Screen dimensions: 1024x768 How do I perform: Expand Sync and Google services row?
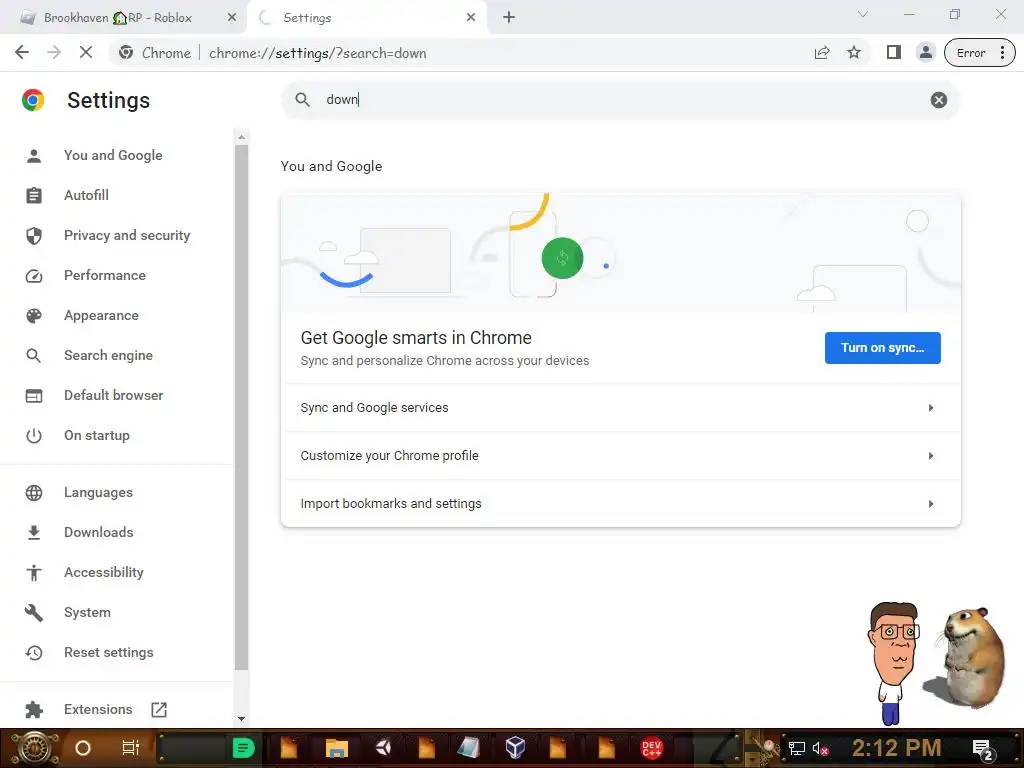point(620,408)
